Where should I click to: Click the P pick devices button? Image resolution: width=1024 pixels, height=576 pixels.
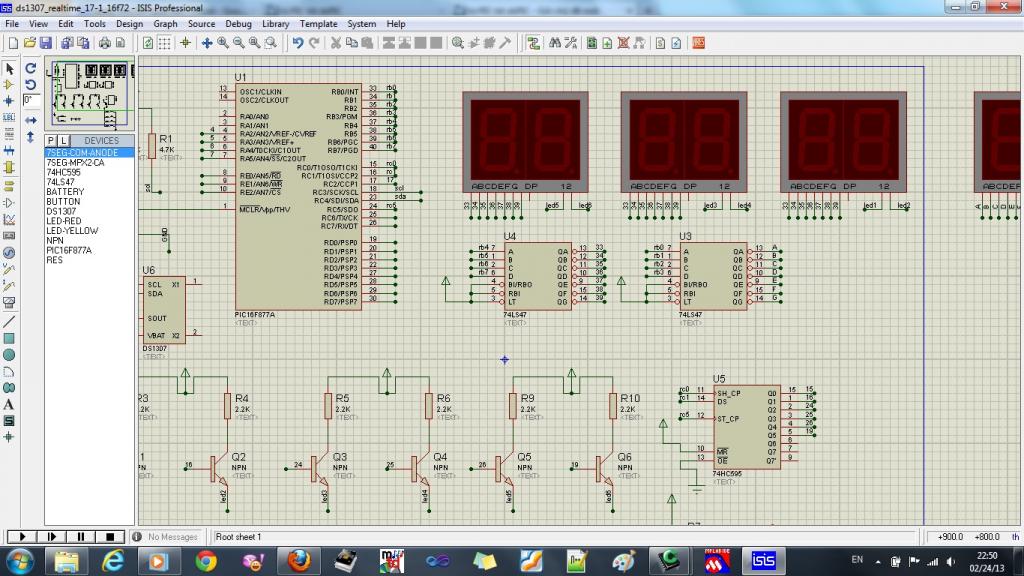pos(51,140)
